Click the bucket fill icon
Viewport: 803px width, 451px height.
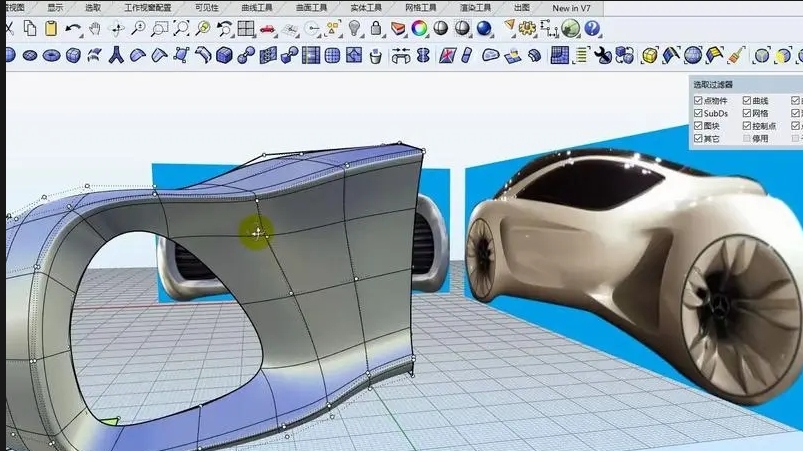376,56
